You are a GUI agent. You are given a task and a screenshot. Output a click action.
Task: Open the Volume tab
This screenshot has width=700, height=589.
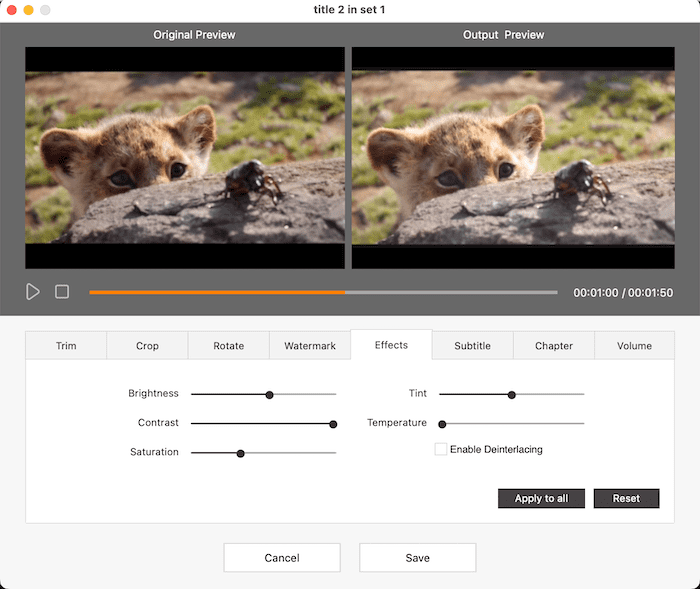(x=634, y=346)
